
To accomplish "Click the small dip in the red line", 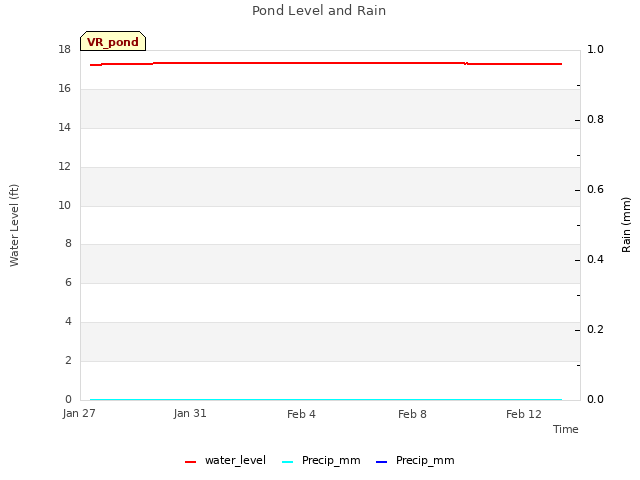I will point(466,64).
